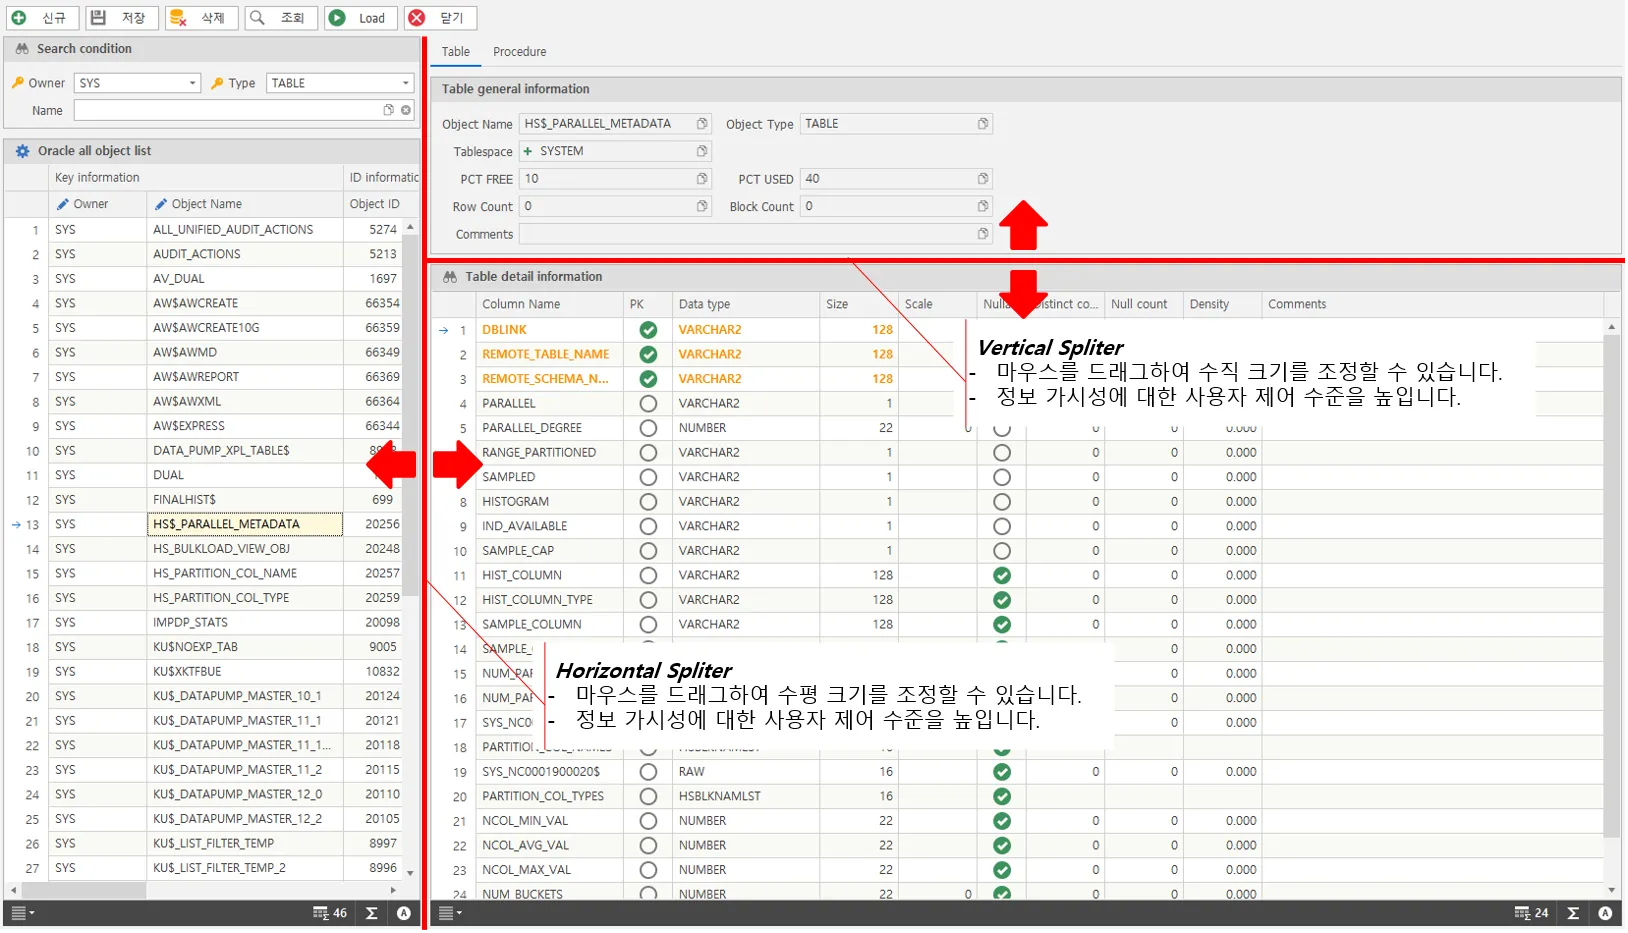Click the 닫기 (Close) button
This screenshot has width=1628, height=933.
coord(437,17)
